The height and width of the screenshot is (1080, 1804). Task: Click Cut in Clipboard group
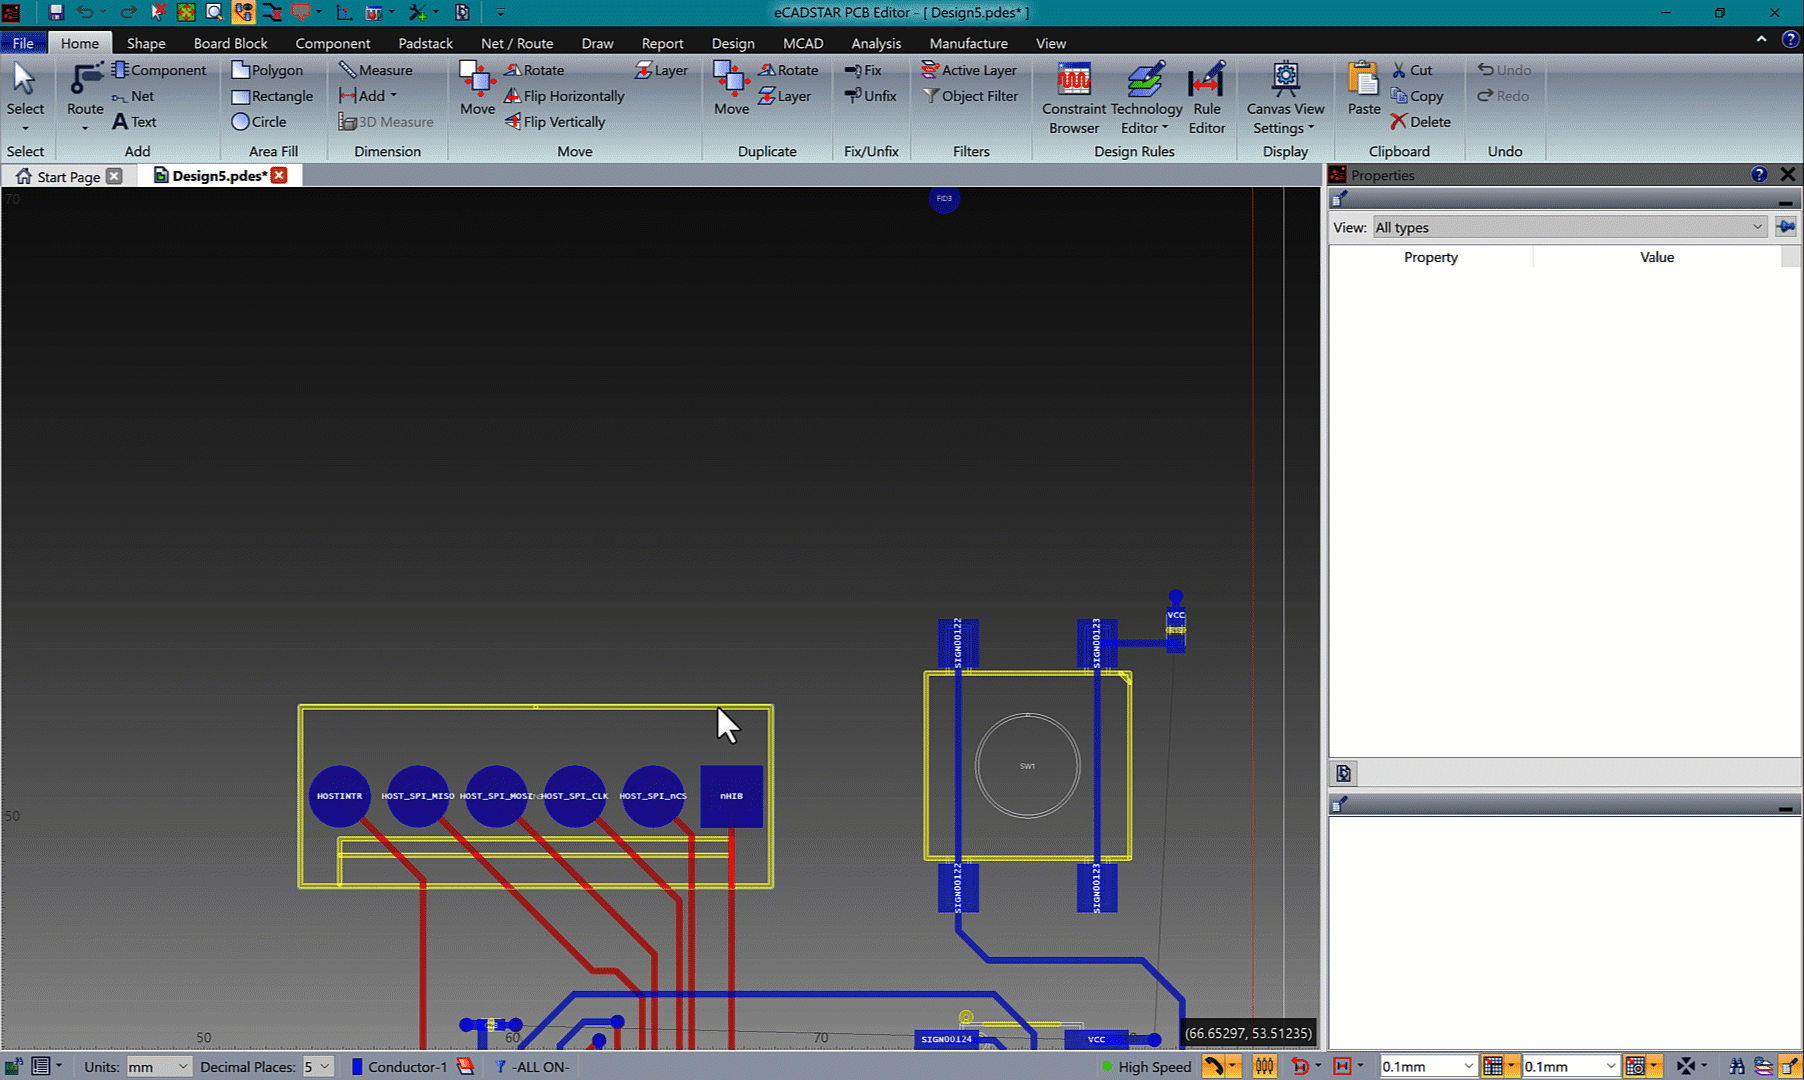click(1411, 70)
